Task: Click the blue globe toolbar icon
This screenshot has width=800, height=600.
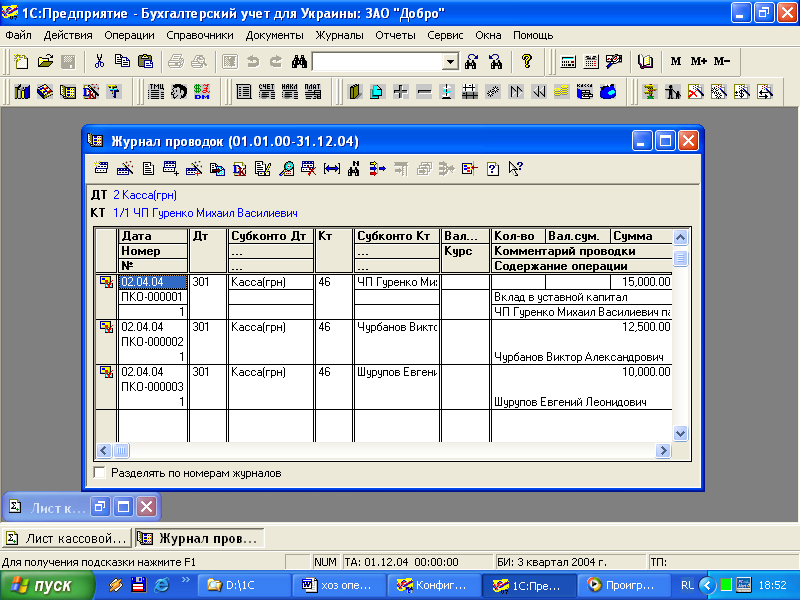Action: pyautogui.click(x=608, y=92)
